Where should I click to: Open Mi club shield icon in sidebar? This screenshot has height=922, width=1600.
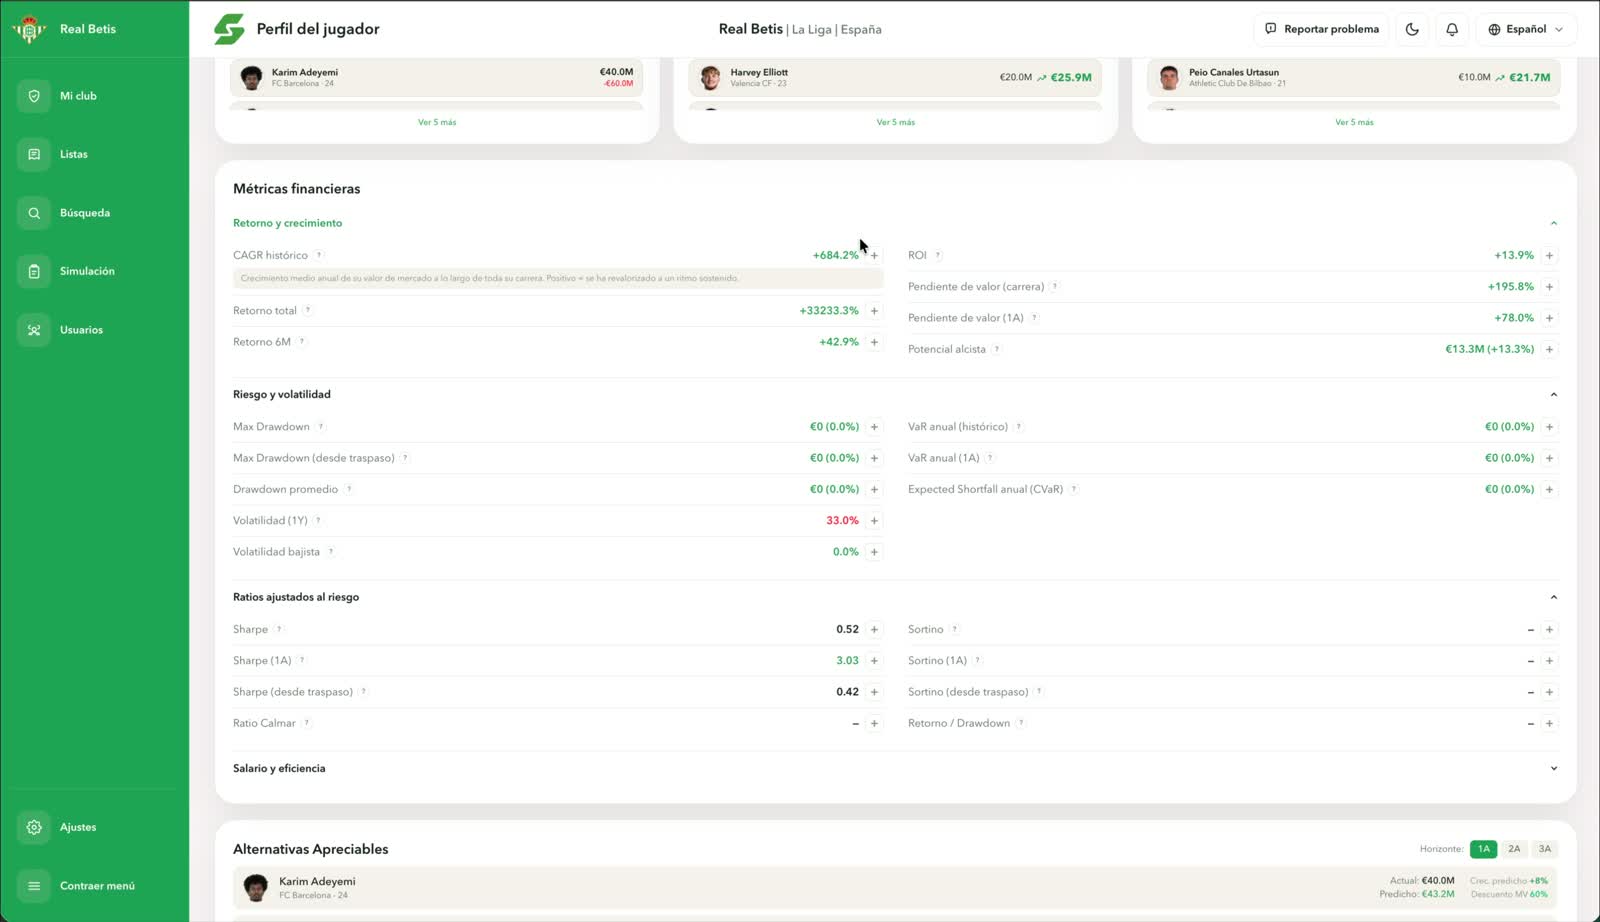34,96
